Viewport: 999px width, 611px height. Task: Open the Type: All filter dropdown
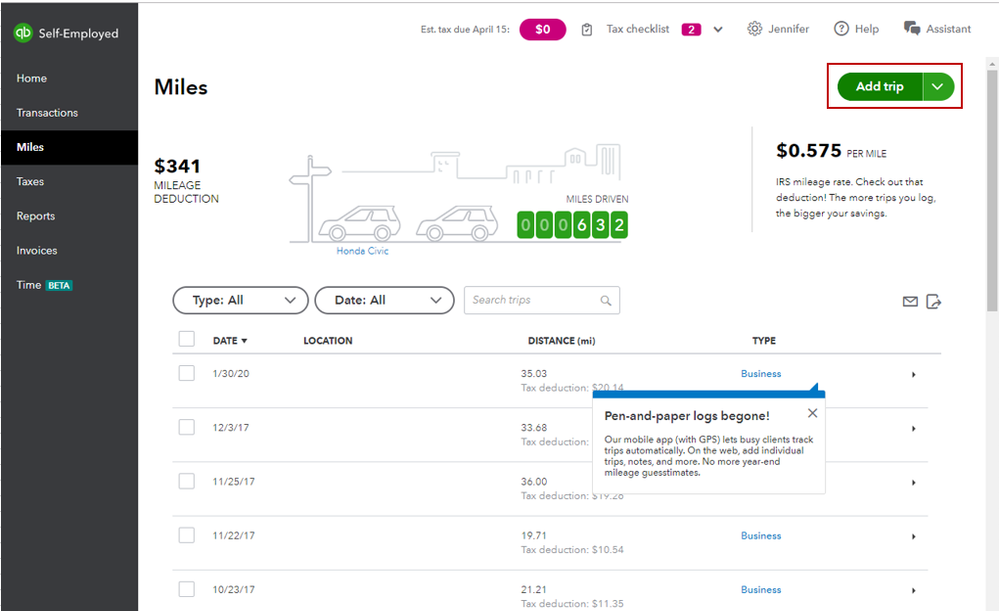(240, 300)
